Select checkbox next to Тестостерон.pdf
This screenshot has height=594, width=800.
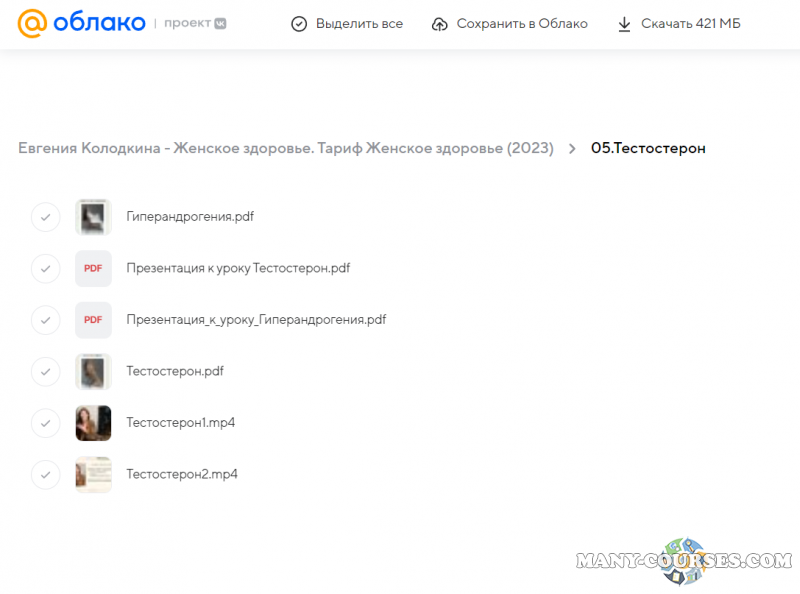point(46,372)
